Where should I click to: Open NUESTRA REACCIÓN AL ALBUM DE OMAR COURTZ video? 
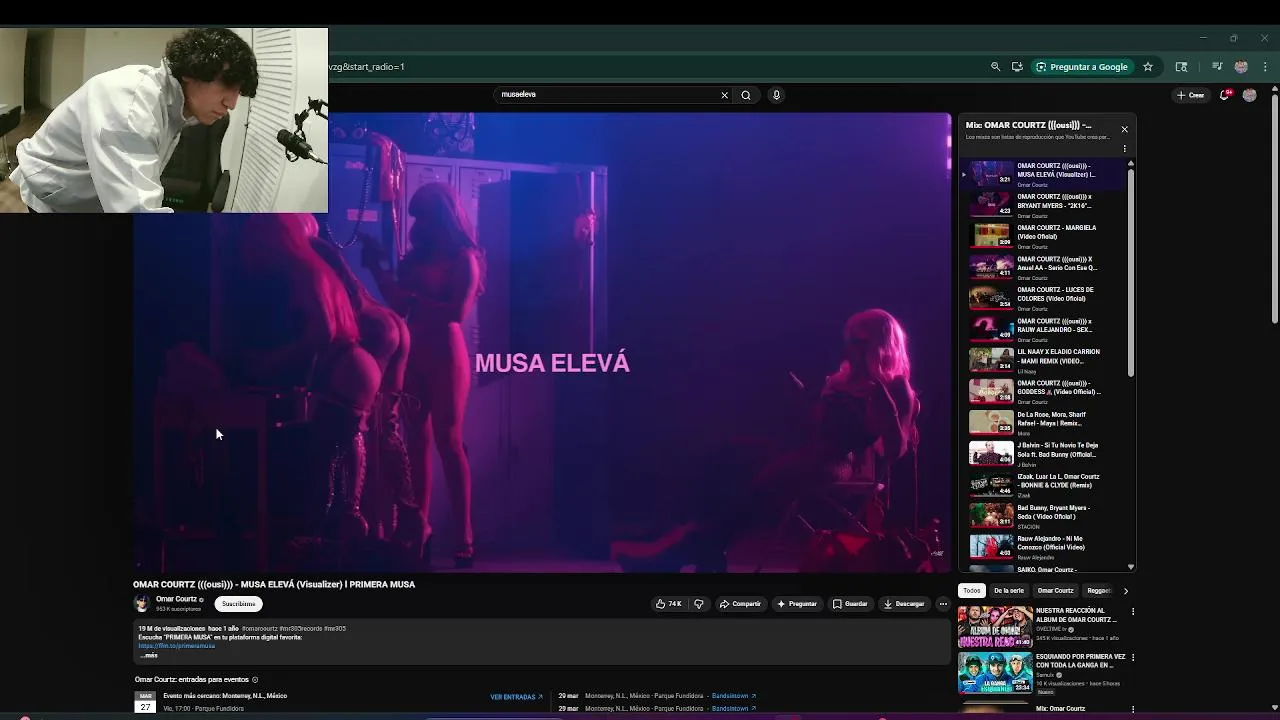(x=1041, y=627)
